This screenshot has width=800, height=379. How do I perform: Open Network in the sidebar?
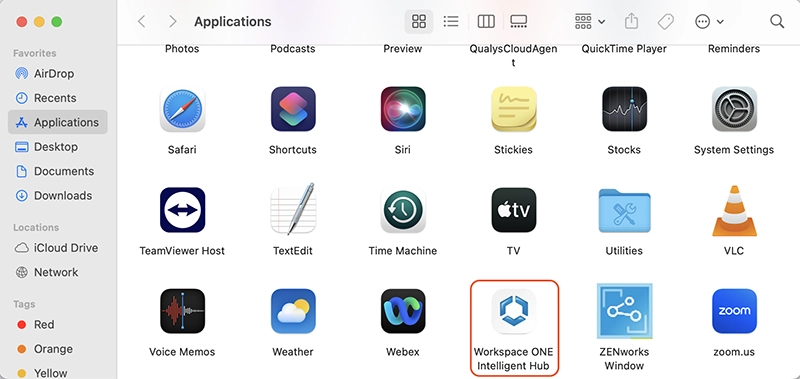[x=58, y=272]
